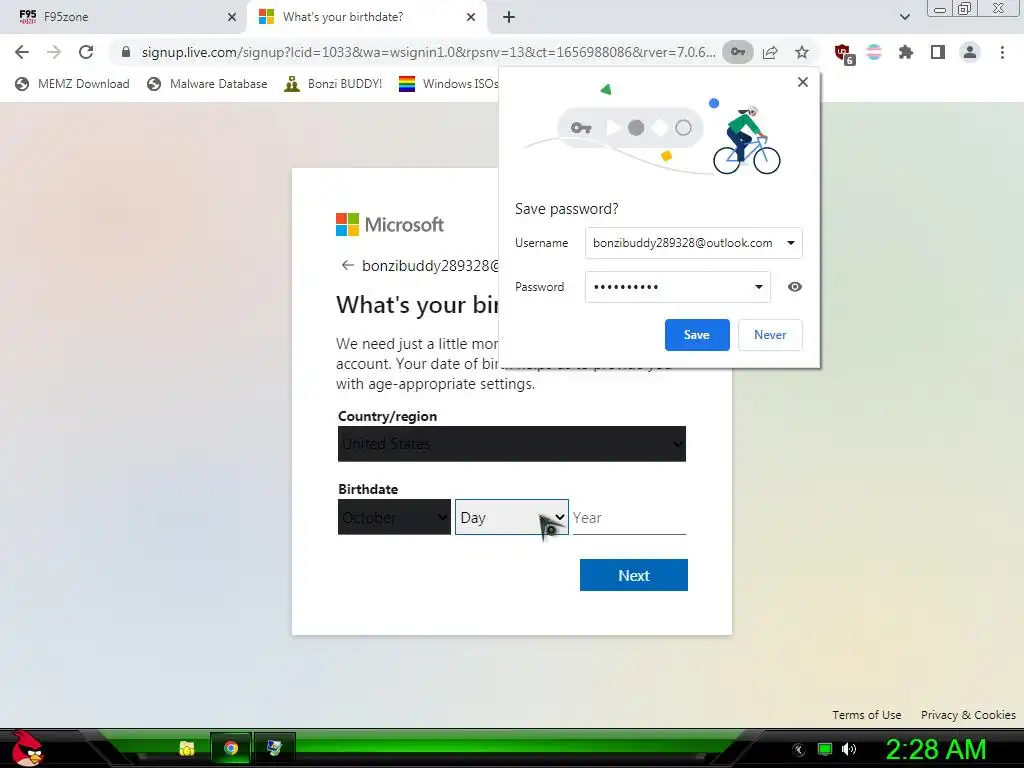Open the Country/region United States dropdown
1024x768 pixels.
[511, 444]
